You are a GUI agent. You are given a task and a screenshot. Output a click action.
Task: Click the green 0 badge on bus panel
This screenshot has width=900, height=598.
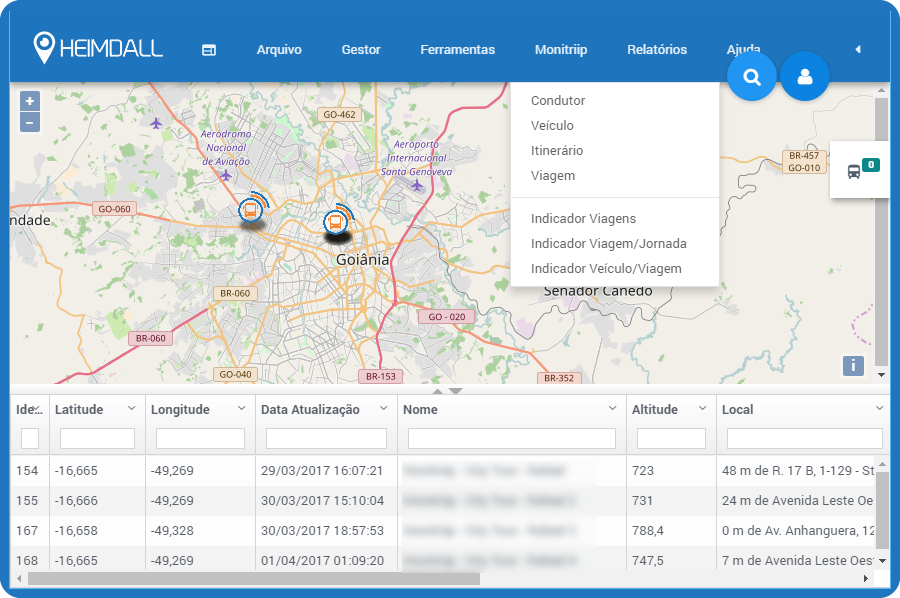pos(871,165)
